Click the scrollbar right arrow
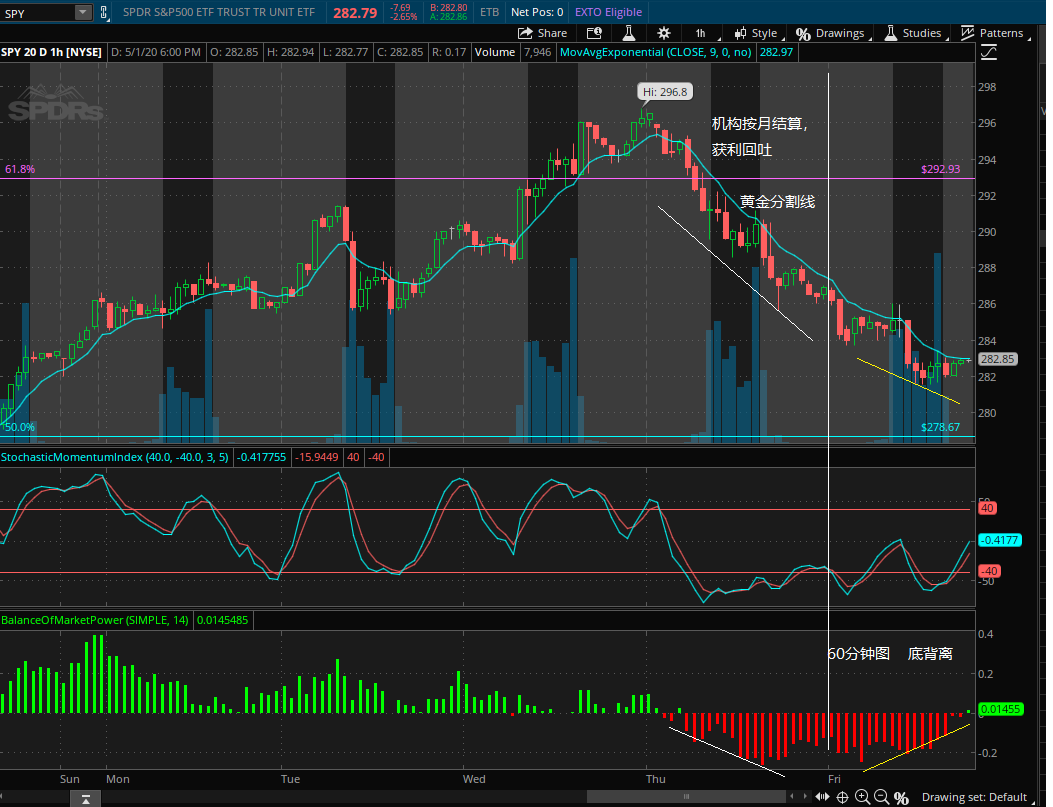The width and height of the screenshot is (1053, 807). click(x=805, y=796)
